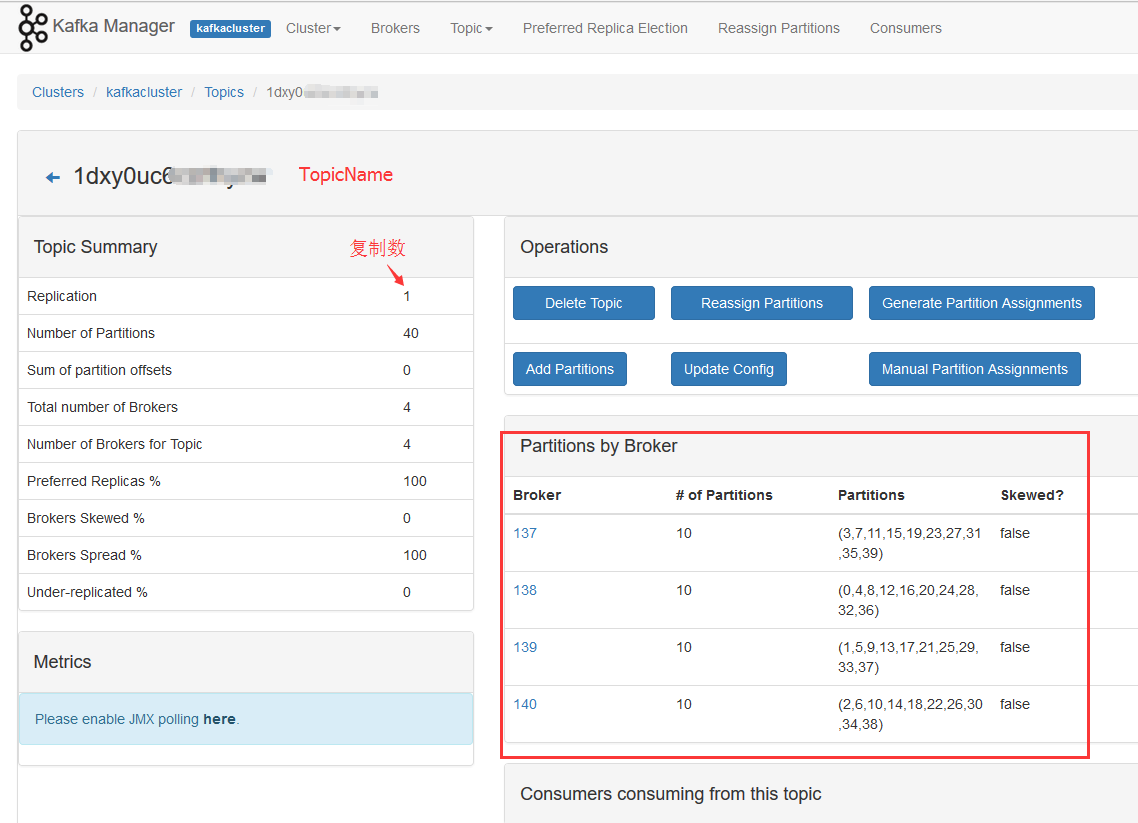
Task: Open the Cluster dropdown menu
Action: click(313, 28)
